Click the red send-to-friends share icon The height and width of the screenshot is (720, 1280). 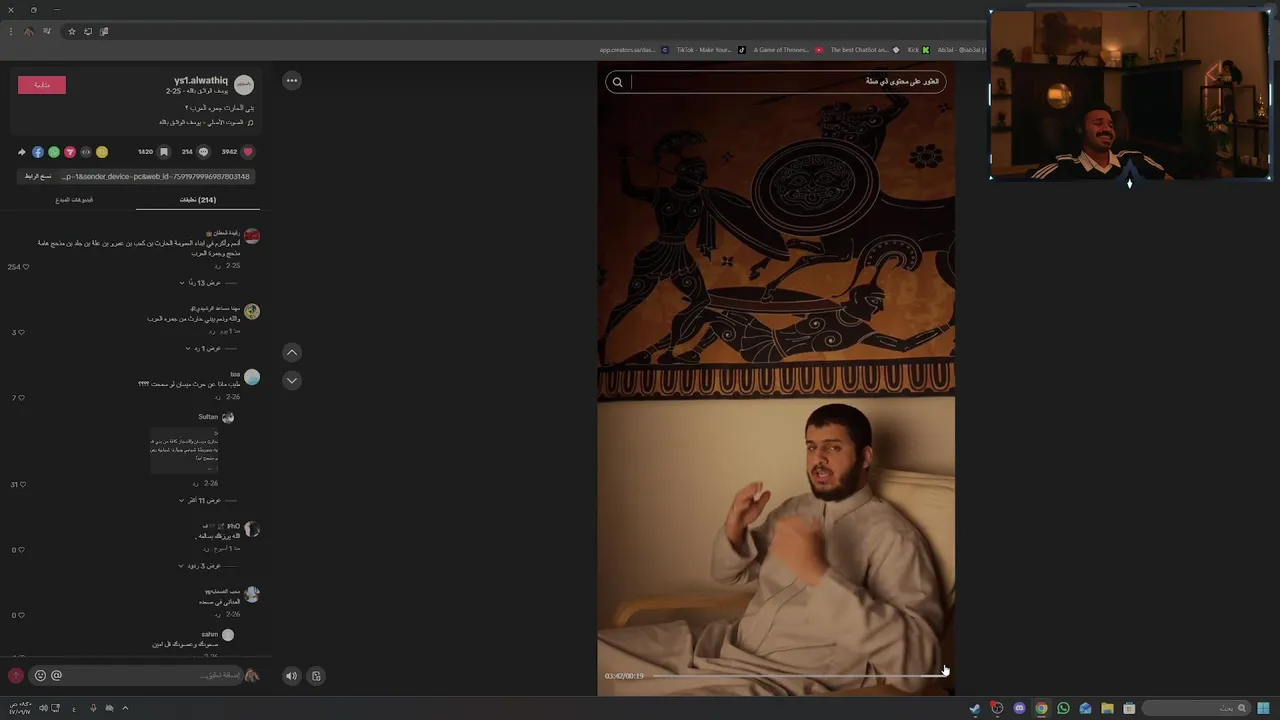pos(70,152)
